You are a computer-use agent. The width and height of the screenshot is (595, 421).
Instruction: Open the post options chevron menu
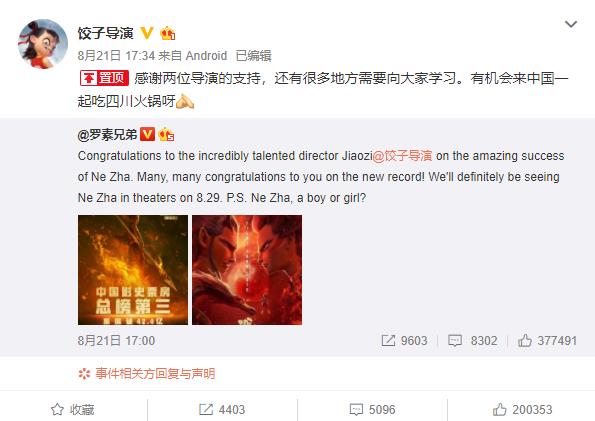(571, 24)
